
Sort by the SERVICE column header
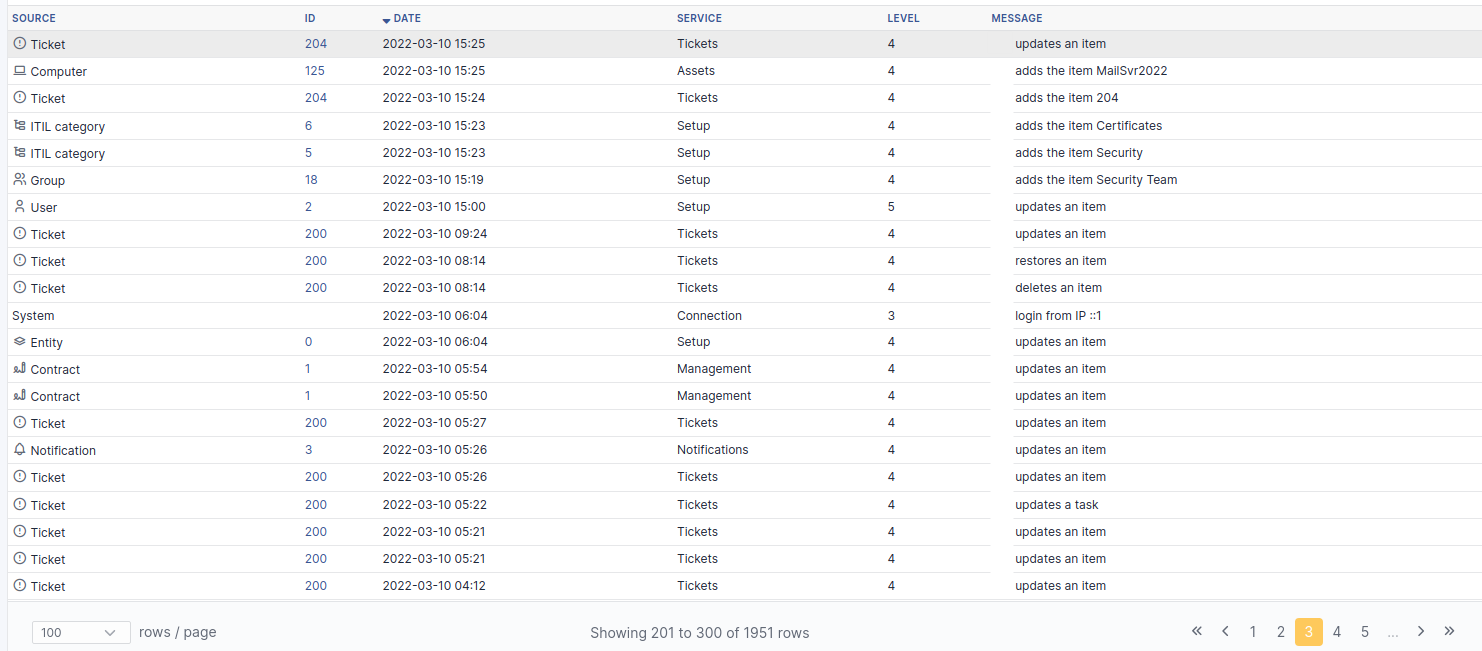(x=699, y=18)
